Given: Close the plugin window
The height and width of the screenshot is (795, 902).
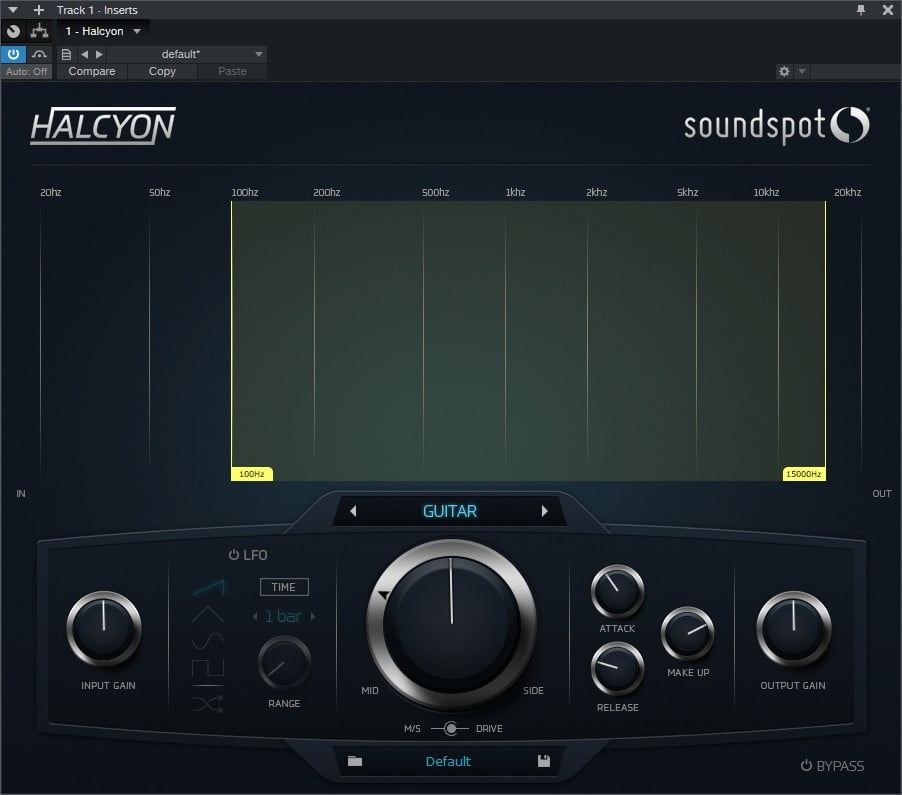Looking at the screenshot, I should [888, 10].
